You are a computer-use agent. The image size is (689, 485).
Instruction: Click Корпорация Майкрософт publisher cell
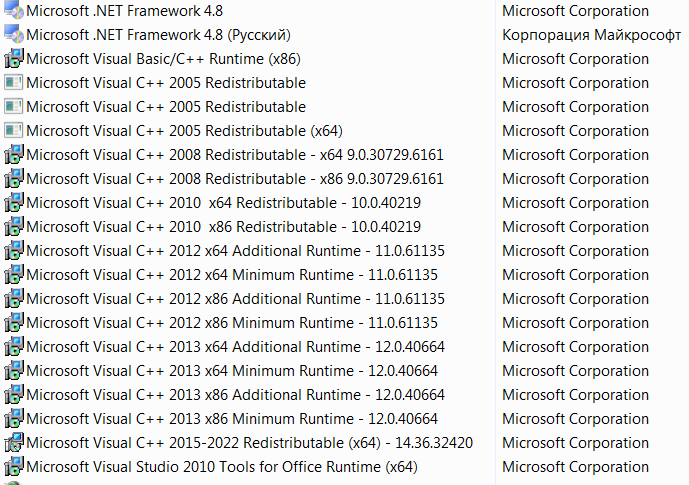(x=589, y=35)
